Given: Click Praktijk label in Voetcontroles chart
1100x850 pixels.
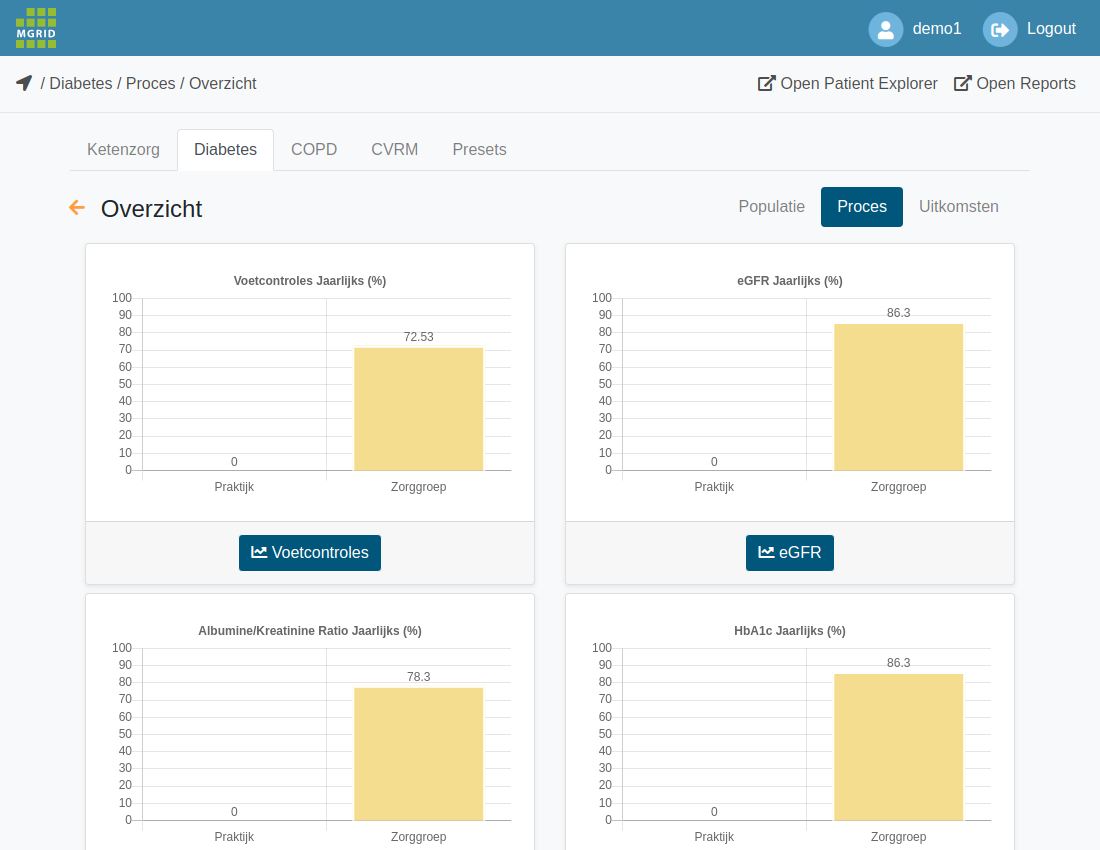Looking at the screenshot, I should coord(234,487).
